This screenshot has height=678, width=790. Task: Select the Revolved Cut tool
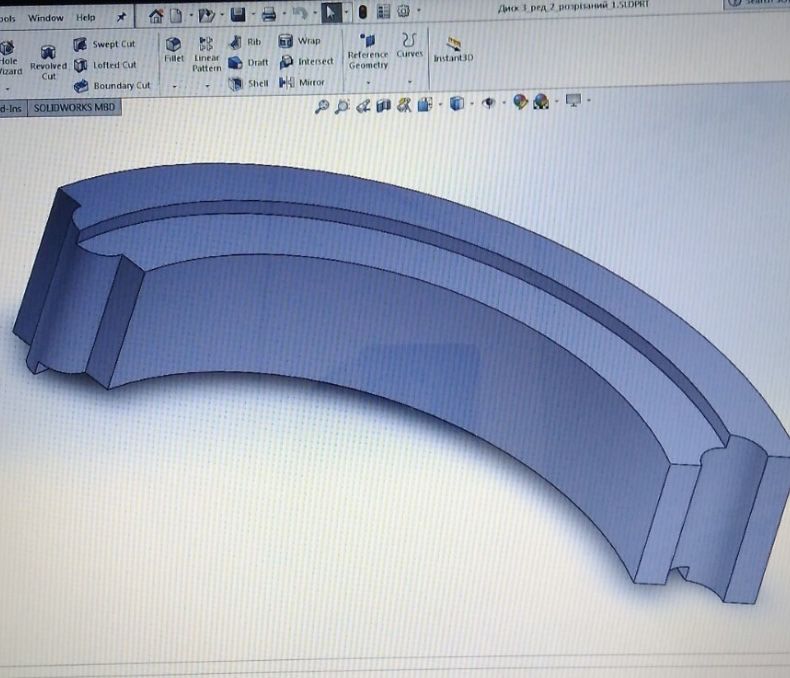click(48, 62)
